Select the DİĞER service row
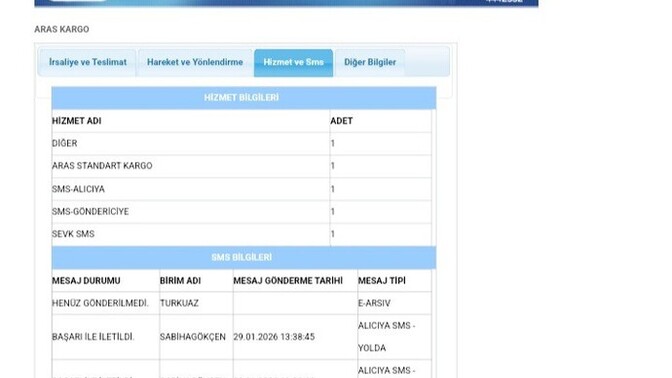 tap(241, 144)
